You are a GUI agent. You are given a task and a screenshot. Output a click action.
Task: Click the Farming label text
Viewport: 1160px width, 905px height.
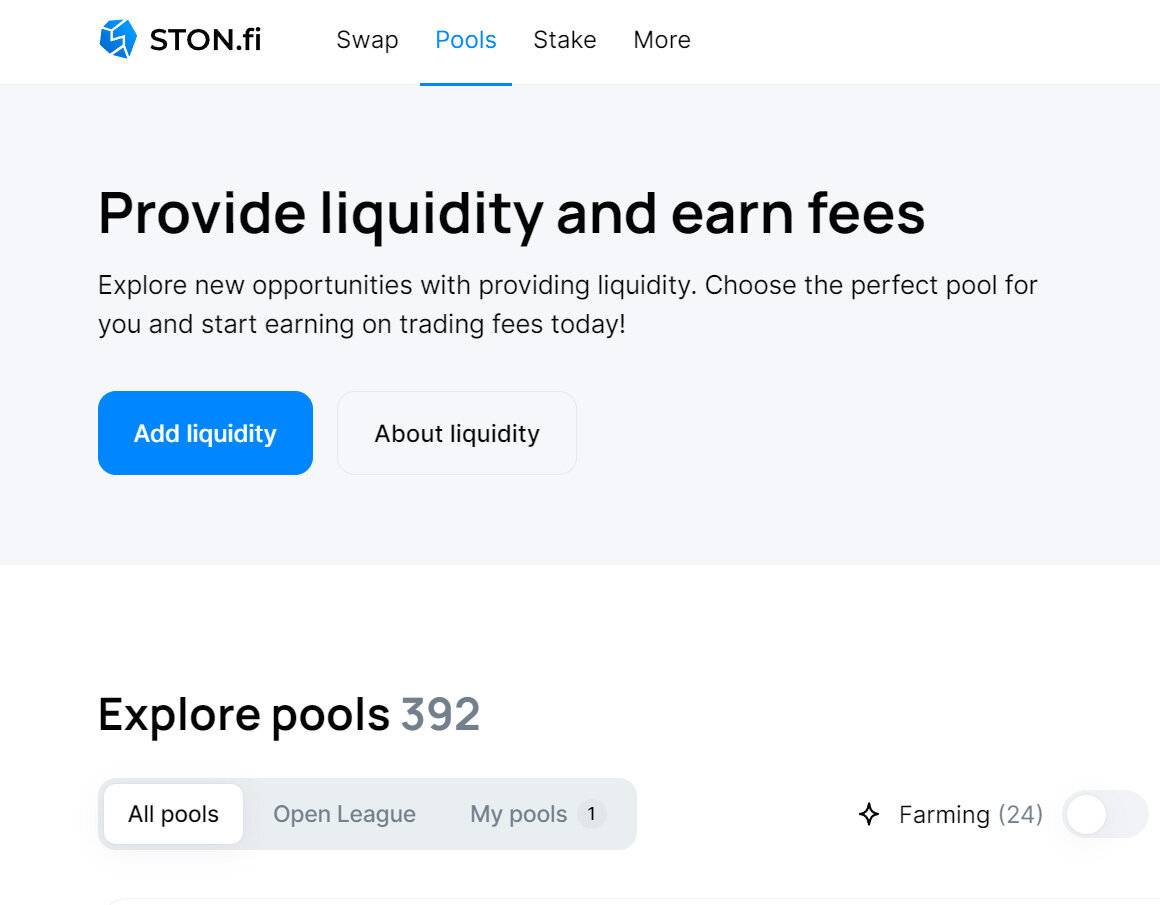(x=944, y=815)
